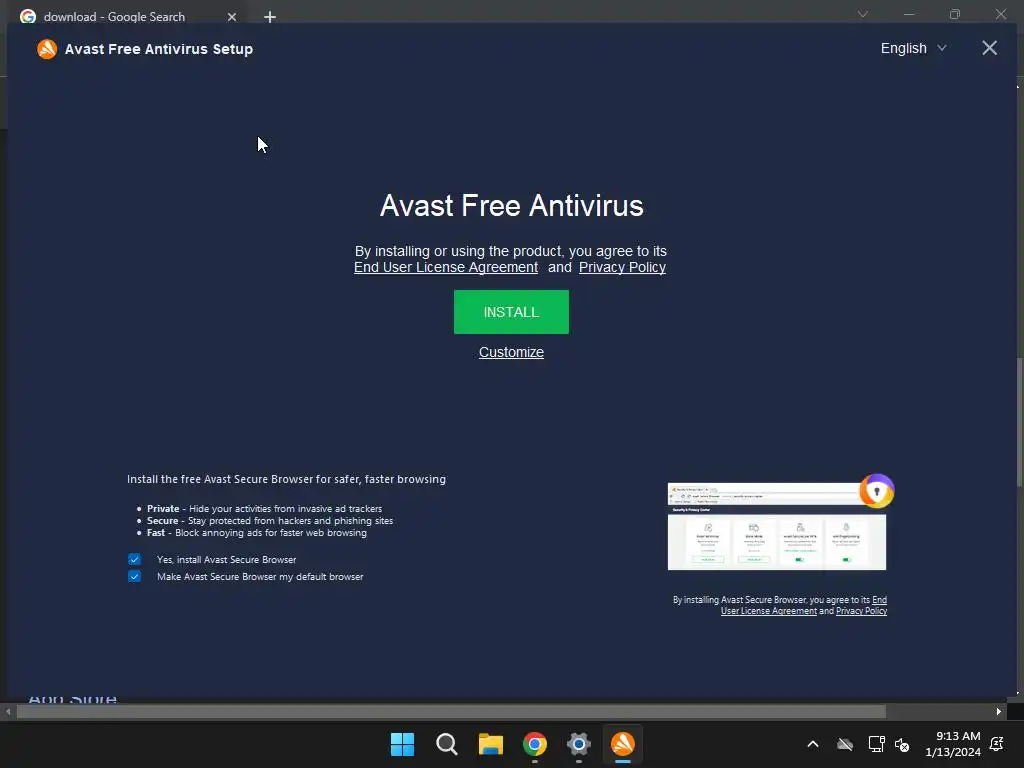Open Windows taskbar search
The image size is (1024, 768).
(447, 744)
